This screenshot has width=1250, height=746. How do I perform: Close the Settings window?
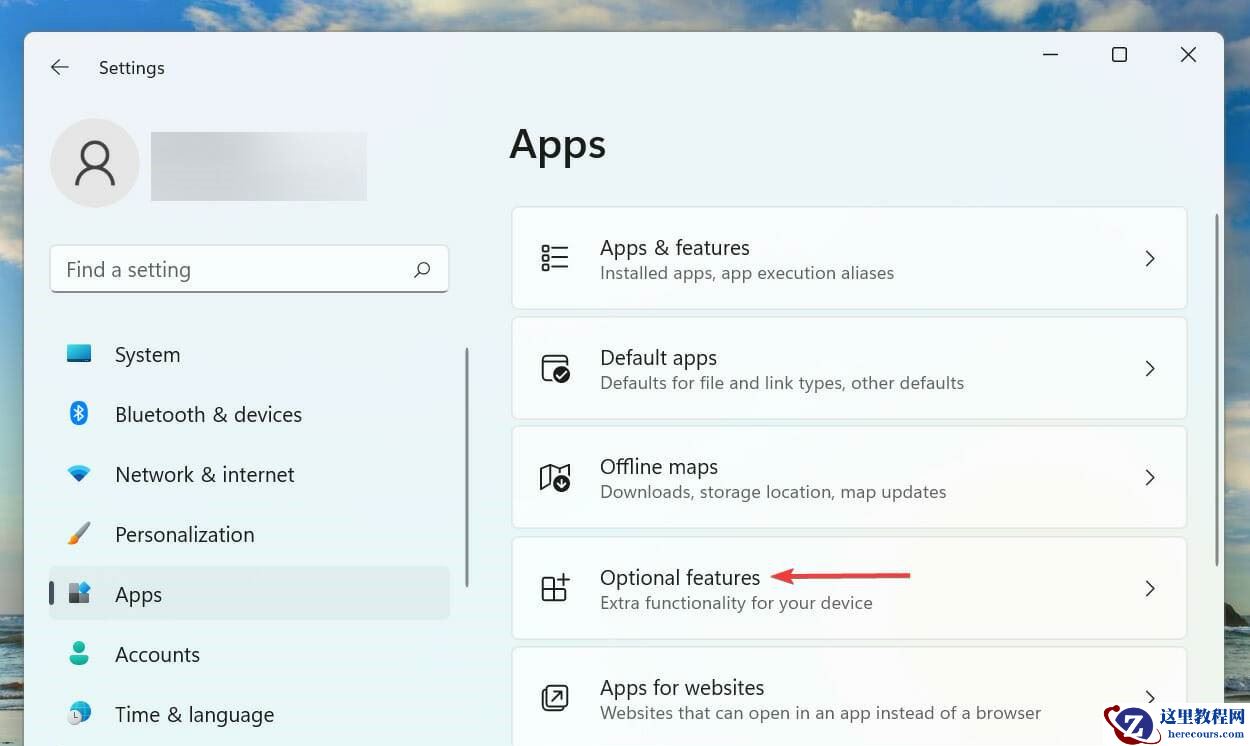pyautogui.click(x=1188, y=55)
